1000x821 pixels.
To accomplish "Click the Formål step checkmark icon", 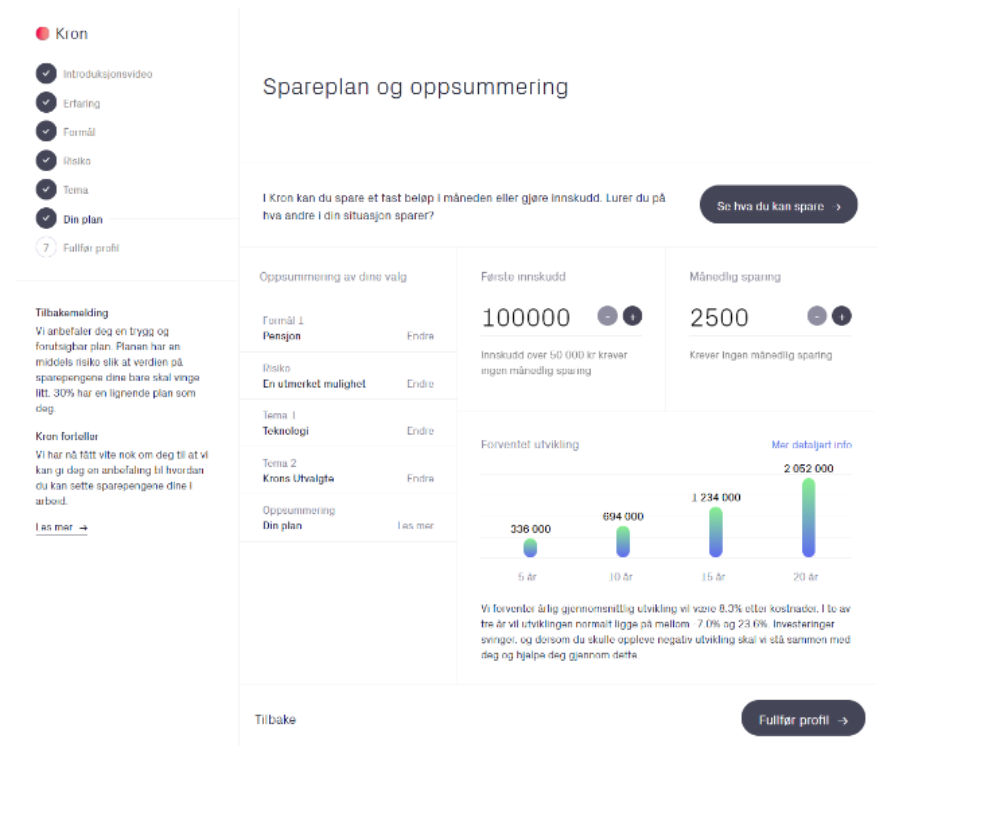I will pos(46,131).
